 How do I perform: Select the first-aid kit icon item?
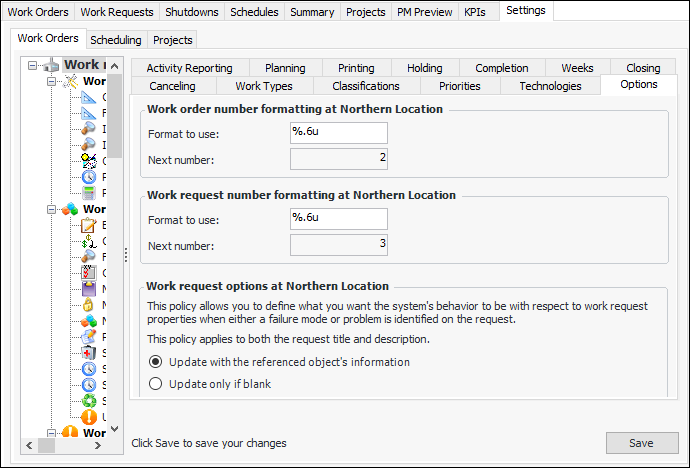click(x=88, y=352)
